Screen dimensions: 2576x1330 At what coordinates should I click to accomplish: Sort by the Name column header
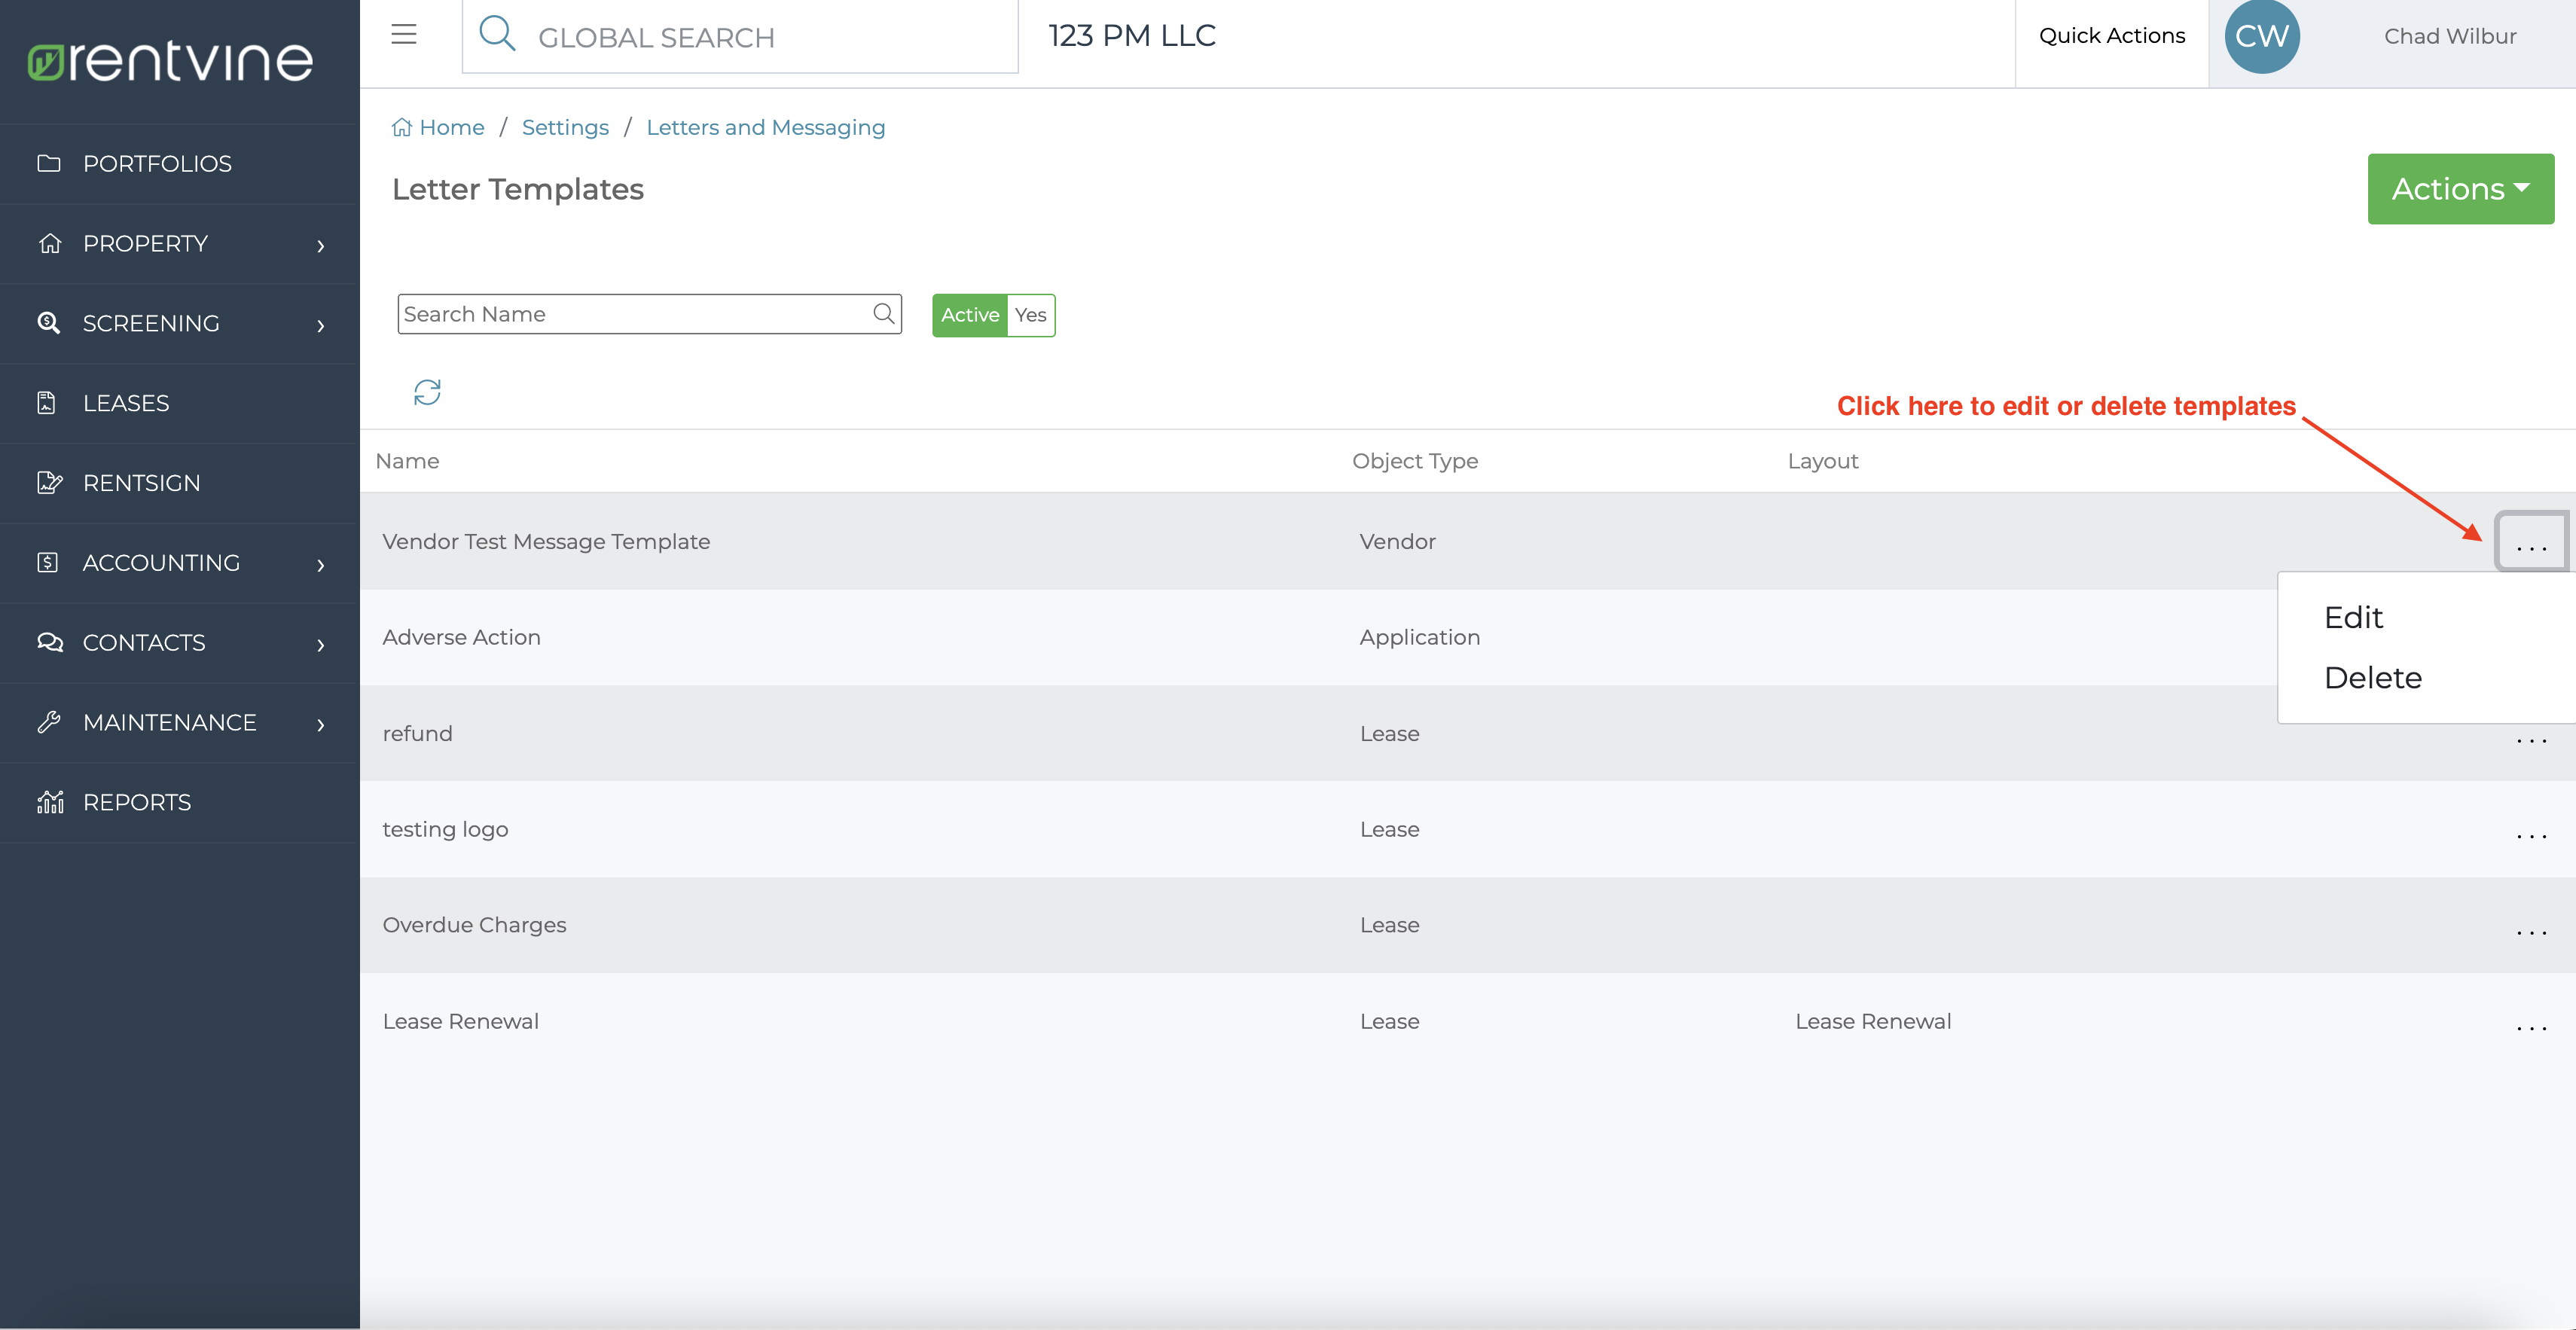pyautogui.click(x=407, y=461)
